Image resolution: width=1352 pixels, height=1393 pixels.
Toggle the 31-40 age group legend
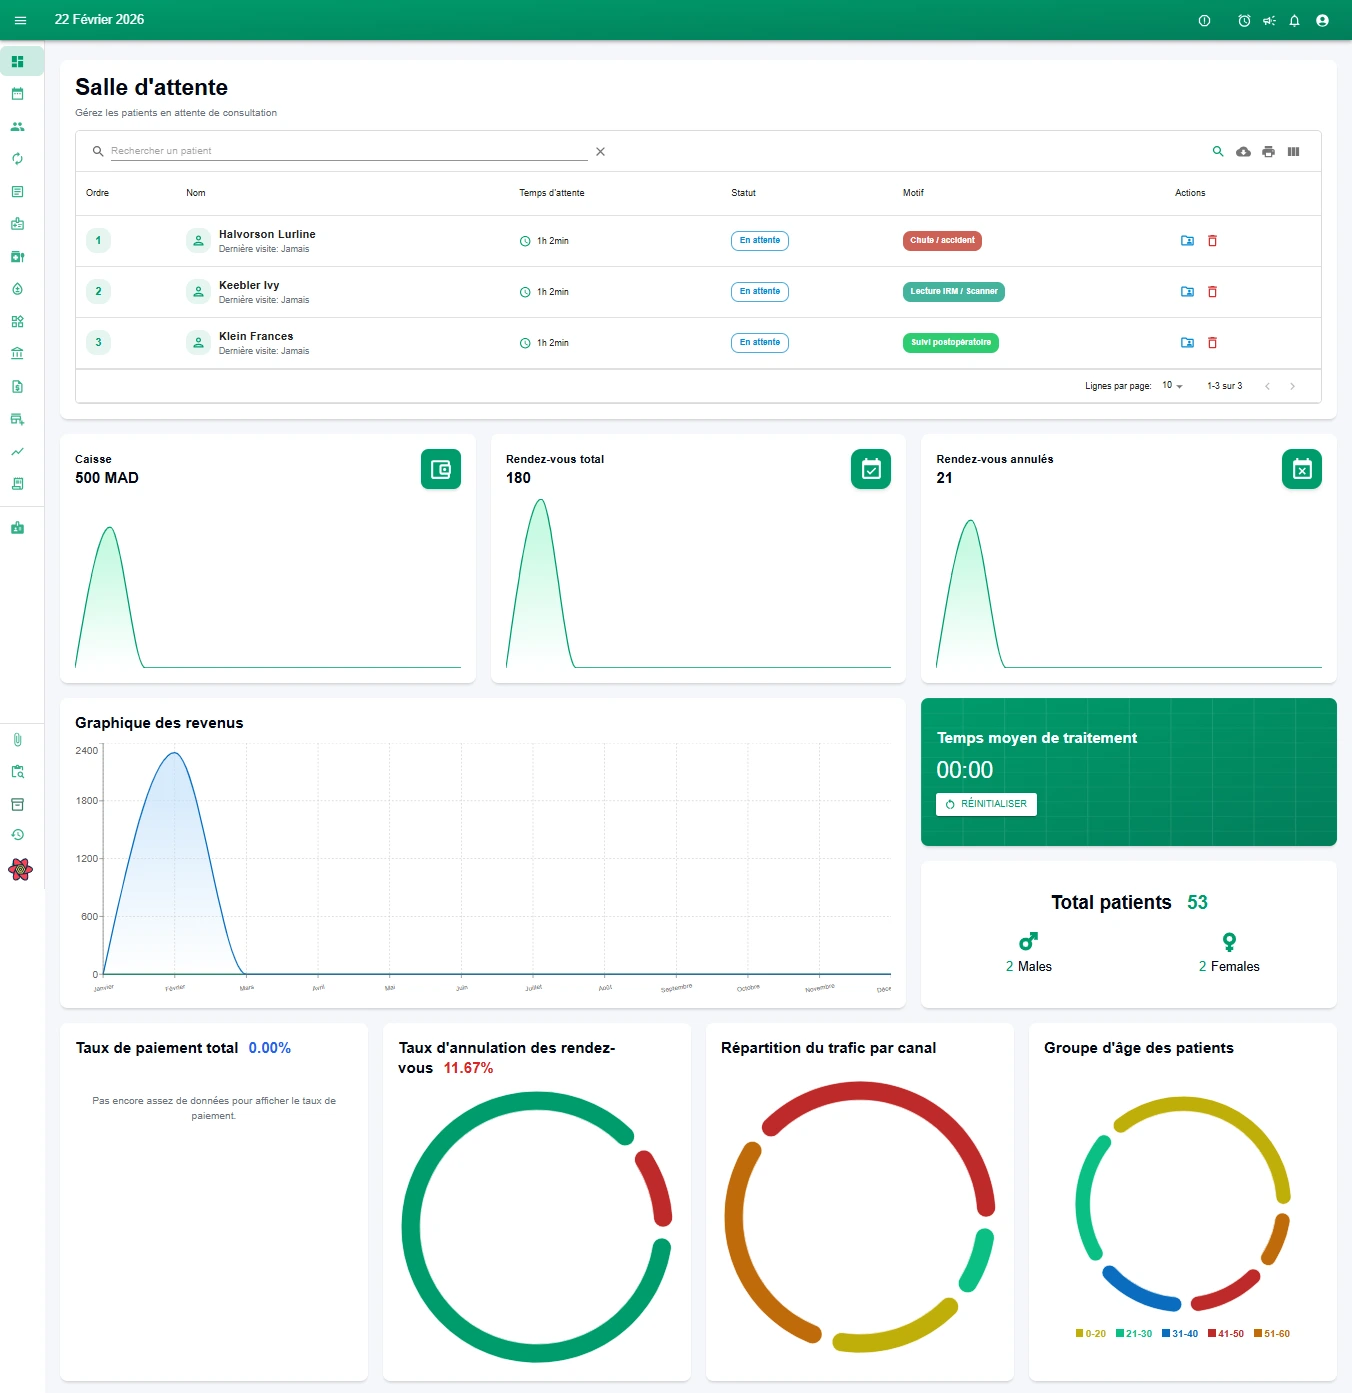[1179, 1334]
